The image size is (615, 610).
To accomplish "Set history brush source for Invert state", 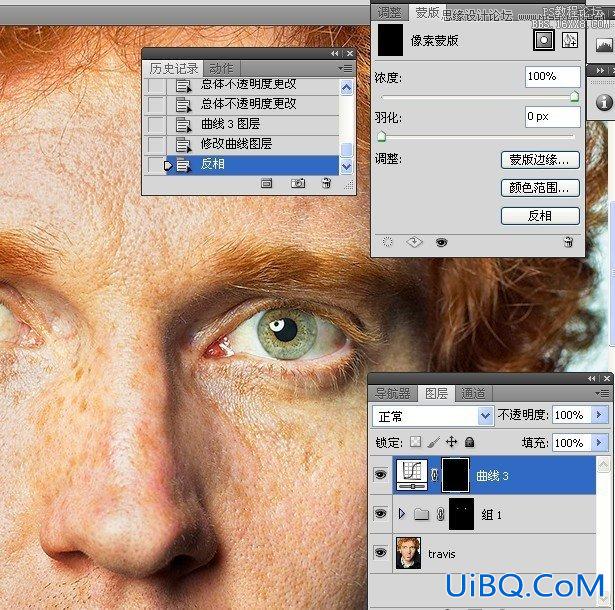I will pyautogui.click(x=156, y=165).
